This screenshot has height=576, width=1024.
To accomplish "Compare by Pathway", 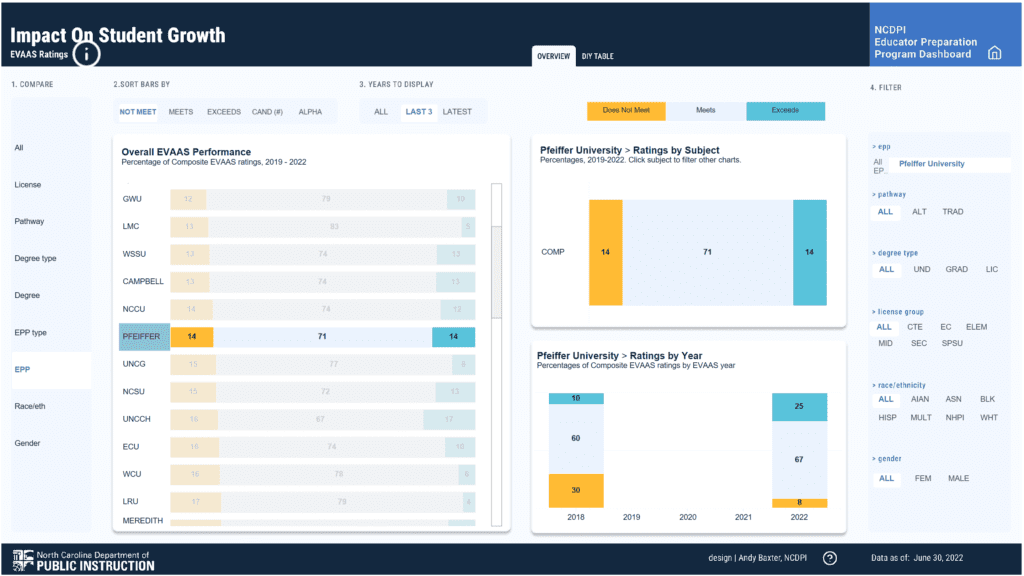I will click(29, 221).
